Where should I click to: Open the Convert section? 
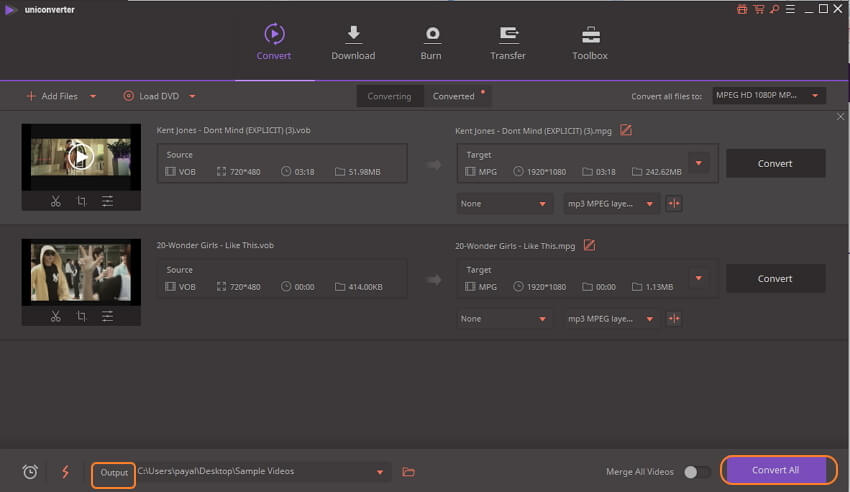274,42
